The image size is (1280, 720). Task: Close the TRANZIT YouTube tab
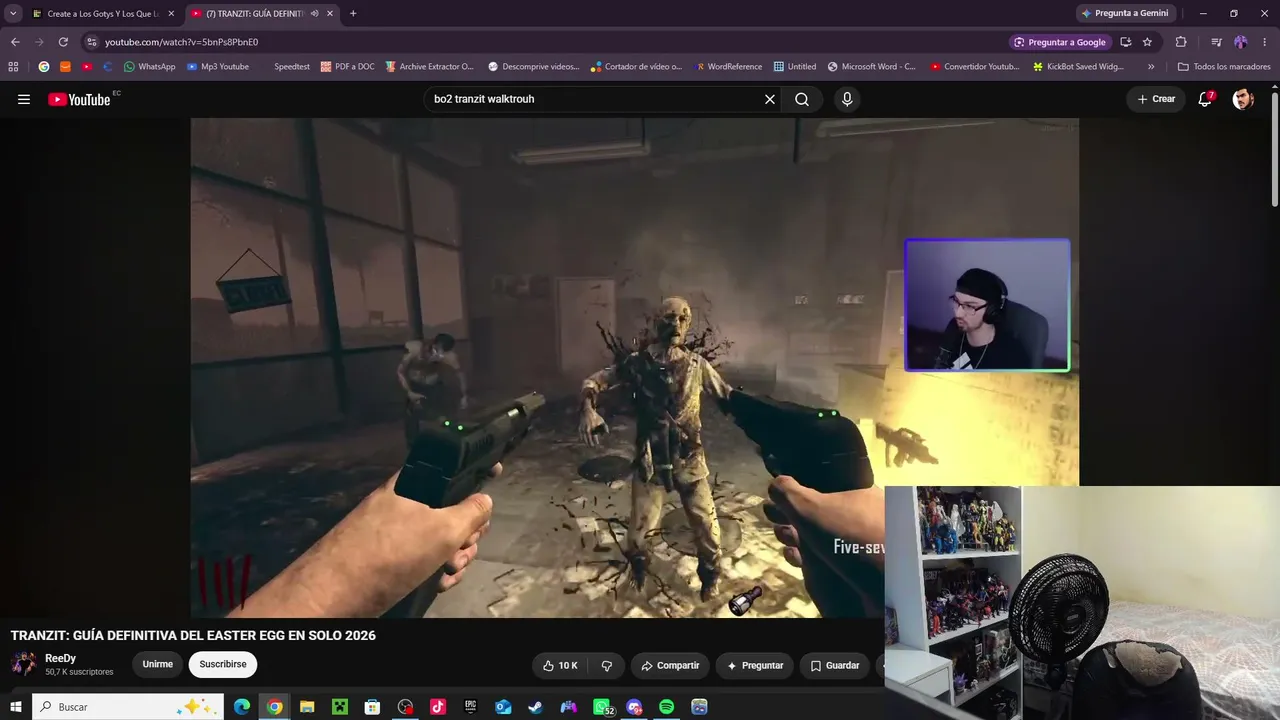[330, 14]
